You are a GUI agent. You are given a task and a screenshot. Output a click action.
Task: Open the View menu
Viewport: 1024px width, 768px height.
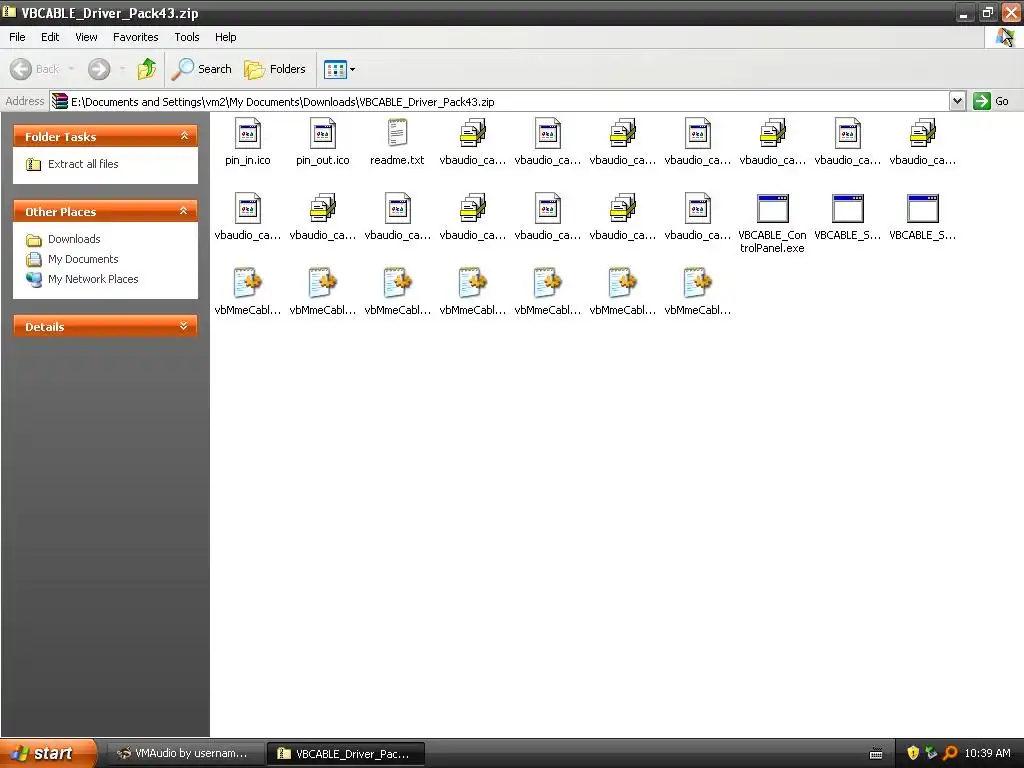point(86,37)
